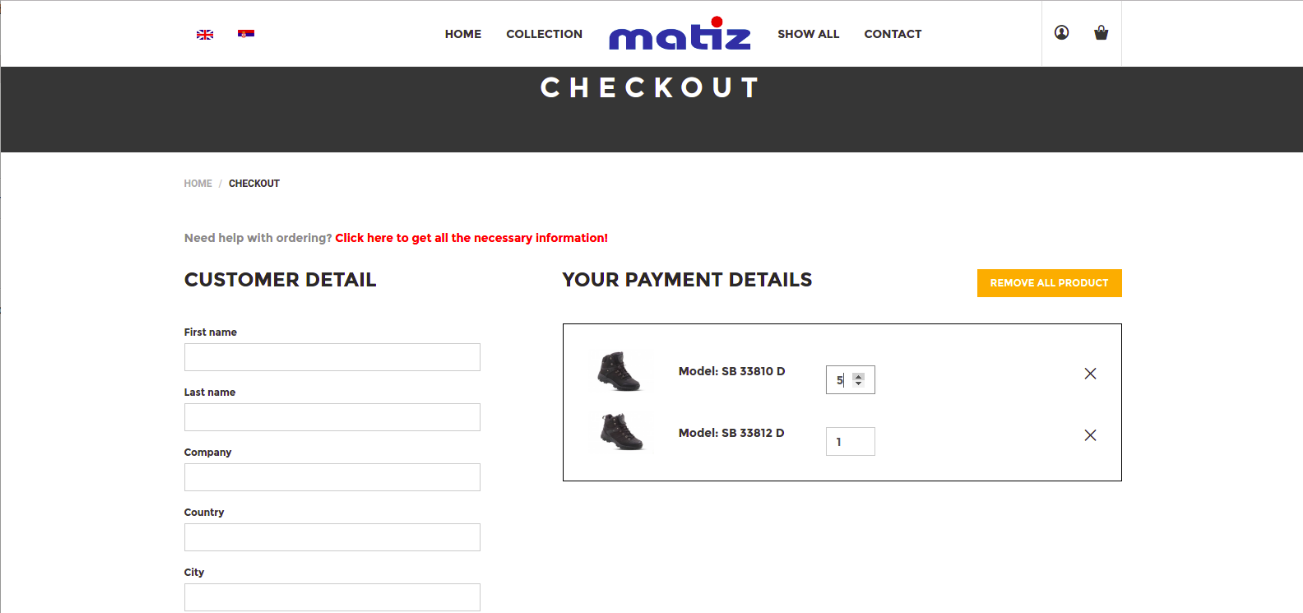Go to Show All page
The width and height of the screenshot is (1303, 613).
pos(808,34)
